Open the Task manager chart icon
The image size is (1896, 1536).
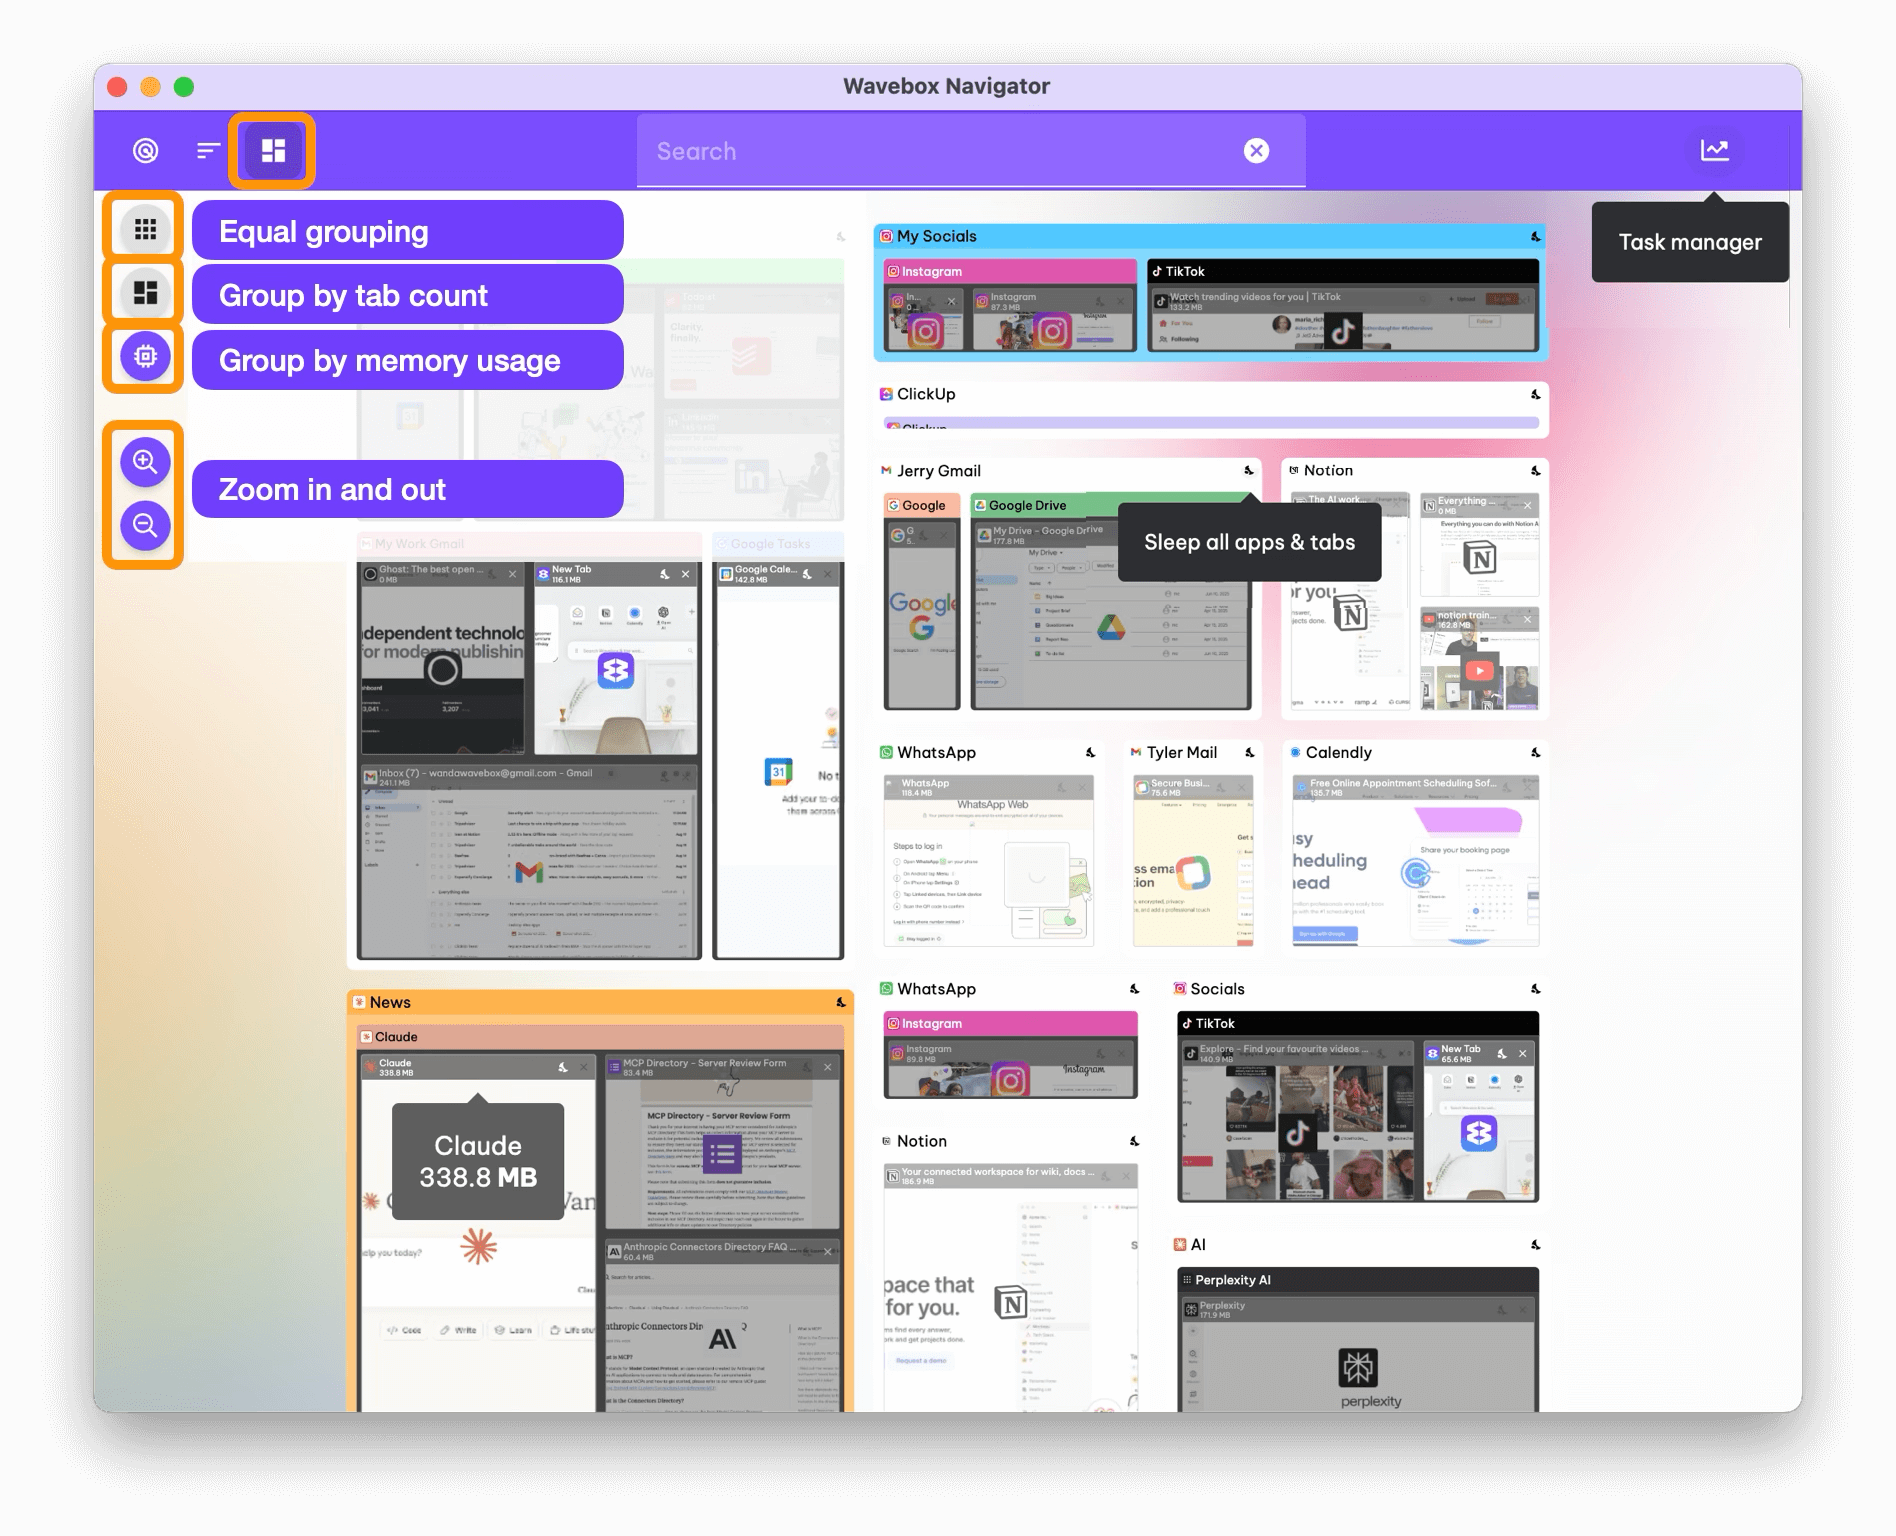pyautogui.click(x=1715, y=151)
